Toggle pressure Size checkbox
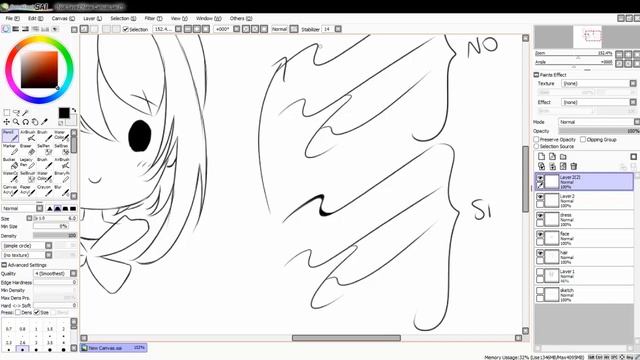This screenshot has height=360, width=640. coord(37,312)
